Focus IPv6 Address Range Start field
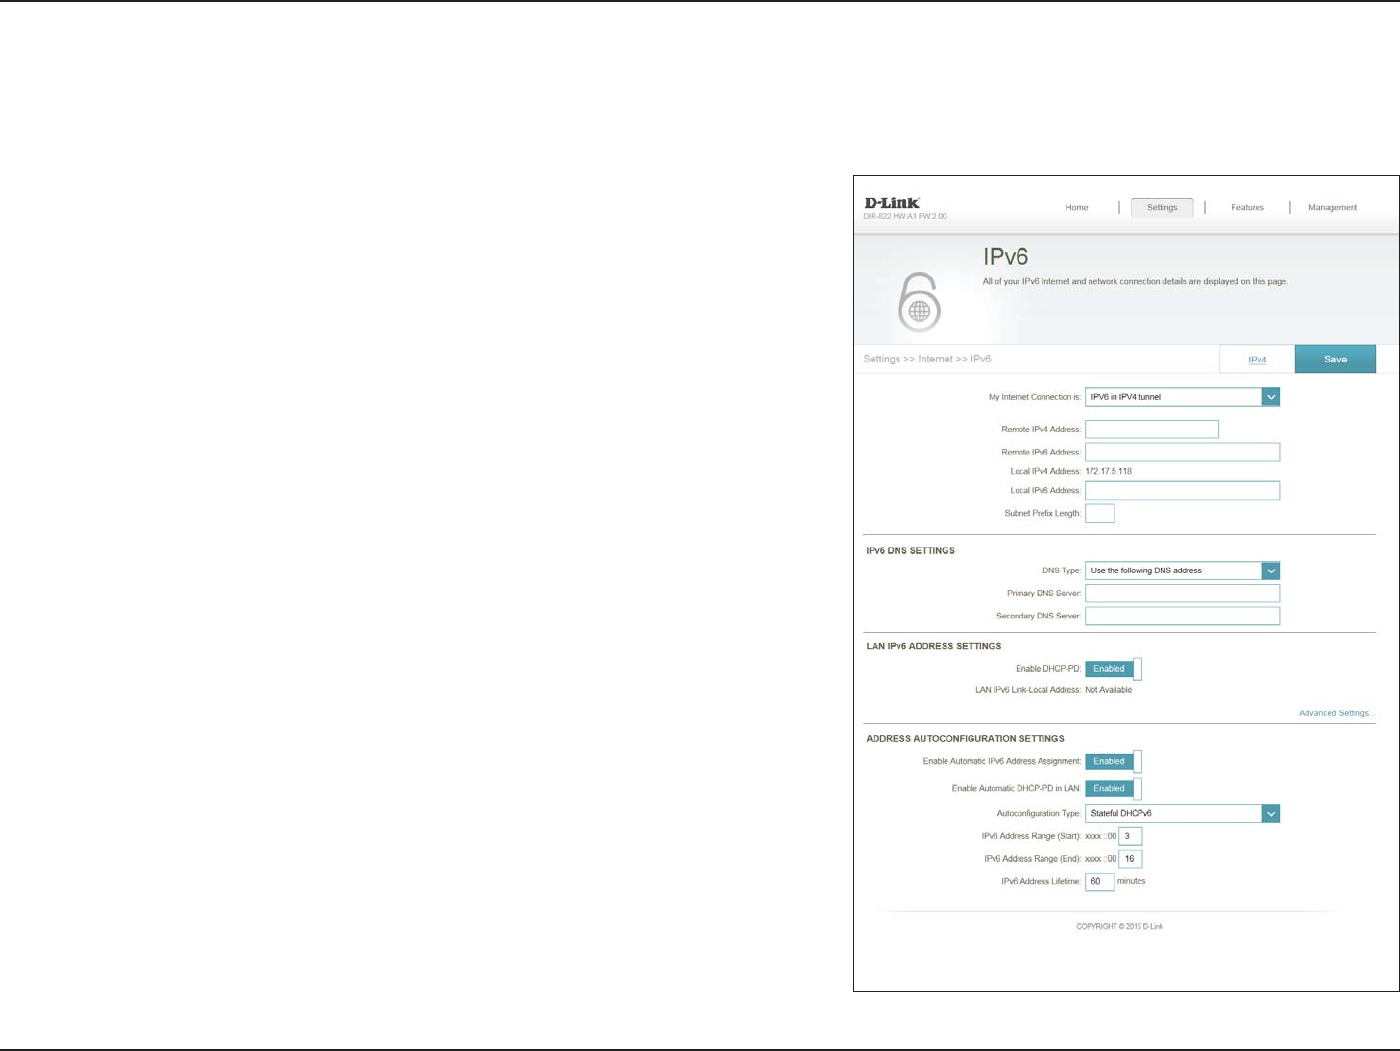The image size is (1400, 1051). (1130, 836)
